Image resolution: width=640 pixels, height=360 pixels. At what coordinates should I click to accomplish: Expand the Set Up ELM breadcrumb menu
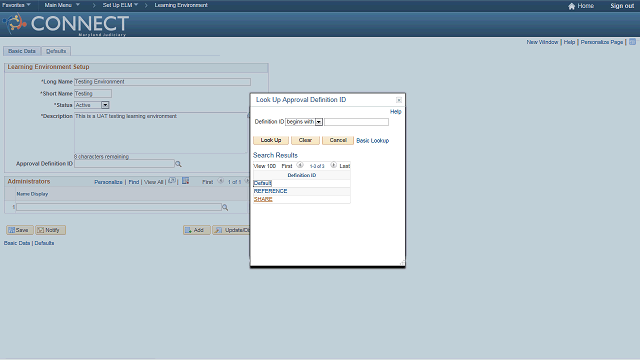click(x=120, y=5)
